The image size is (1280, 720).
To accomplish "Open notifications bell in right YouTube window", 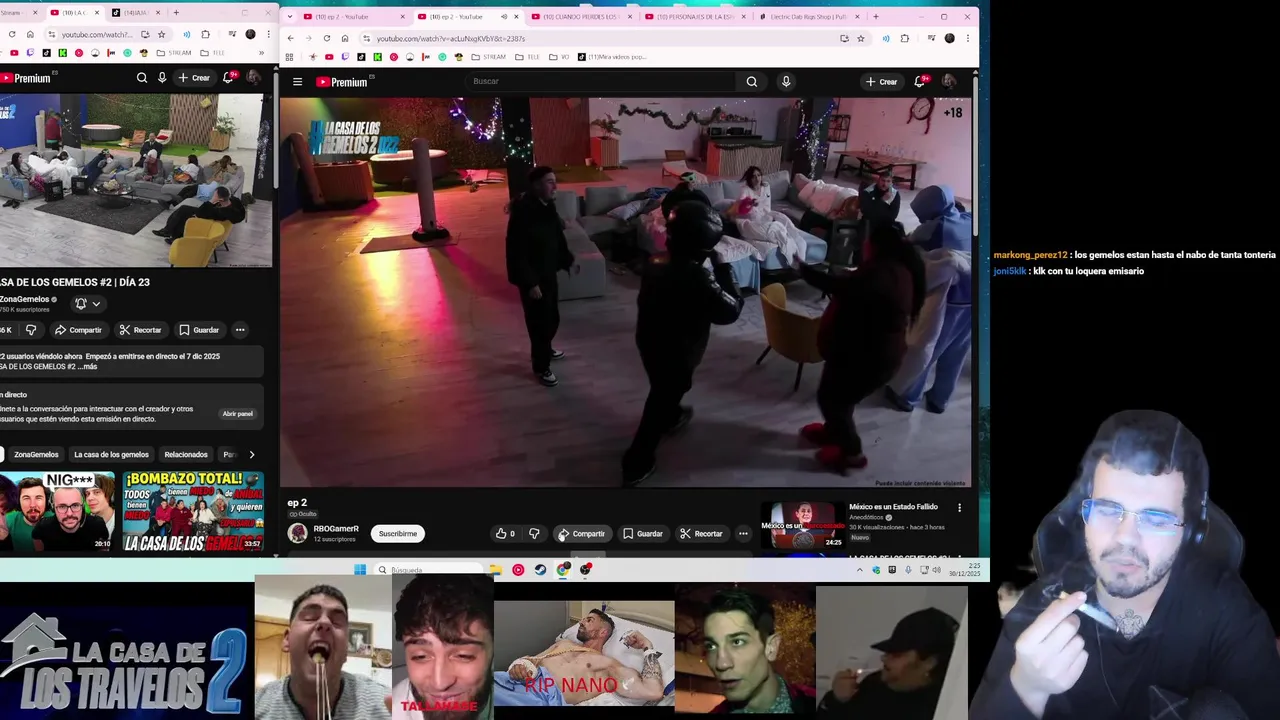I will 919,82.
